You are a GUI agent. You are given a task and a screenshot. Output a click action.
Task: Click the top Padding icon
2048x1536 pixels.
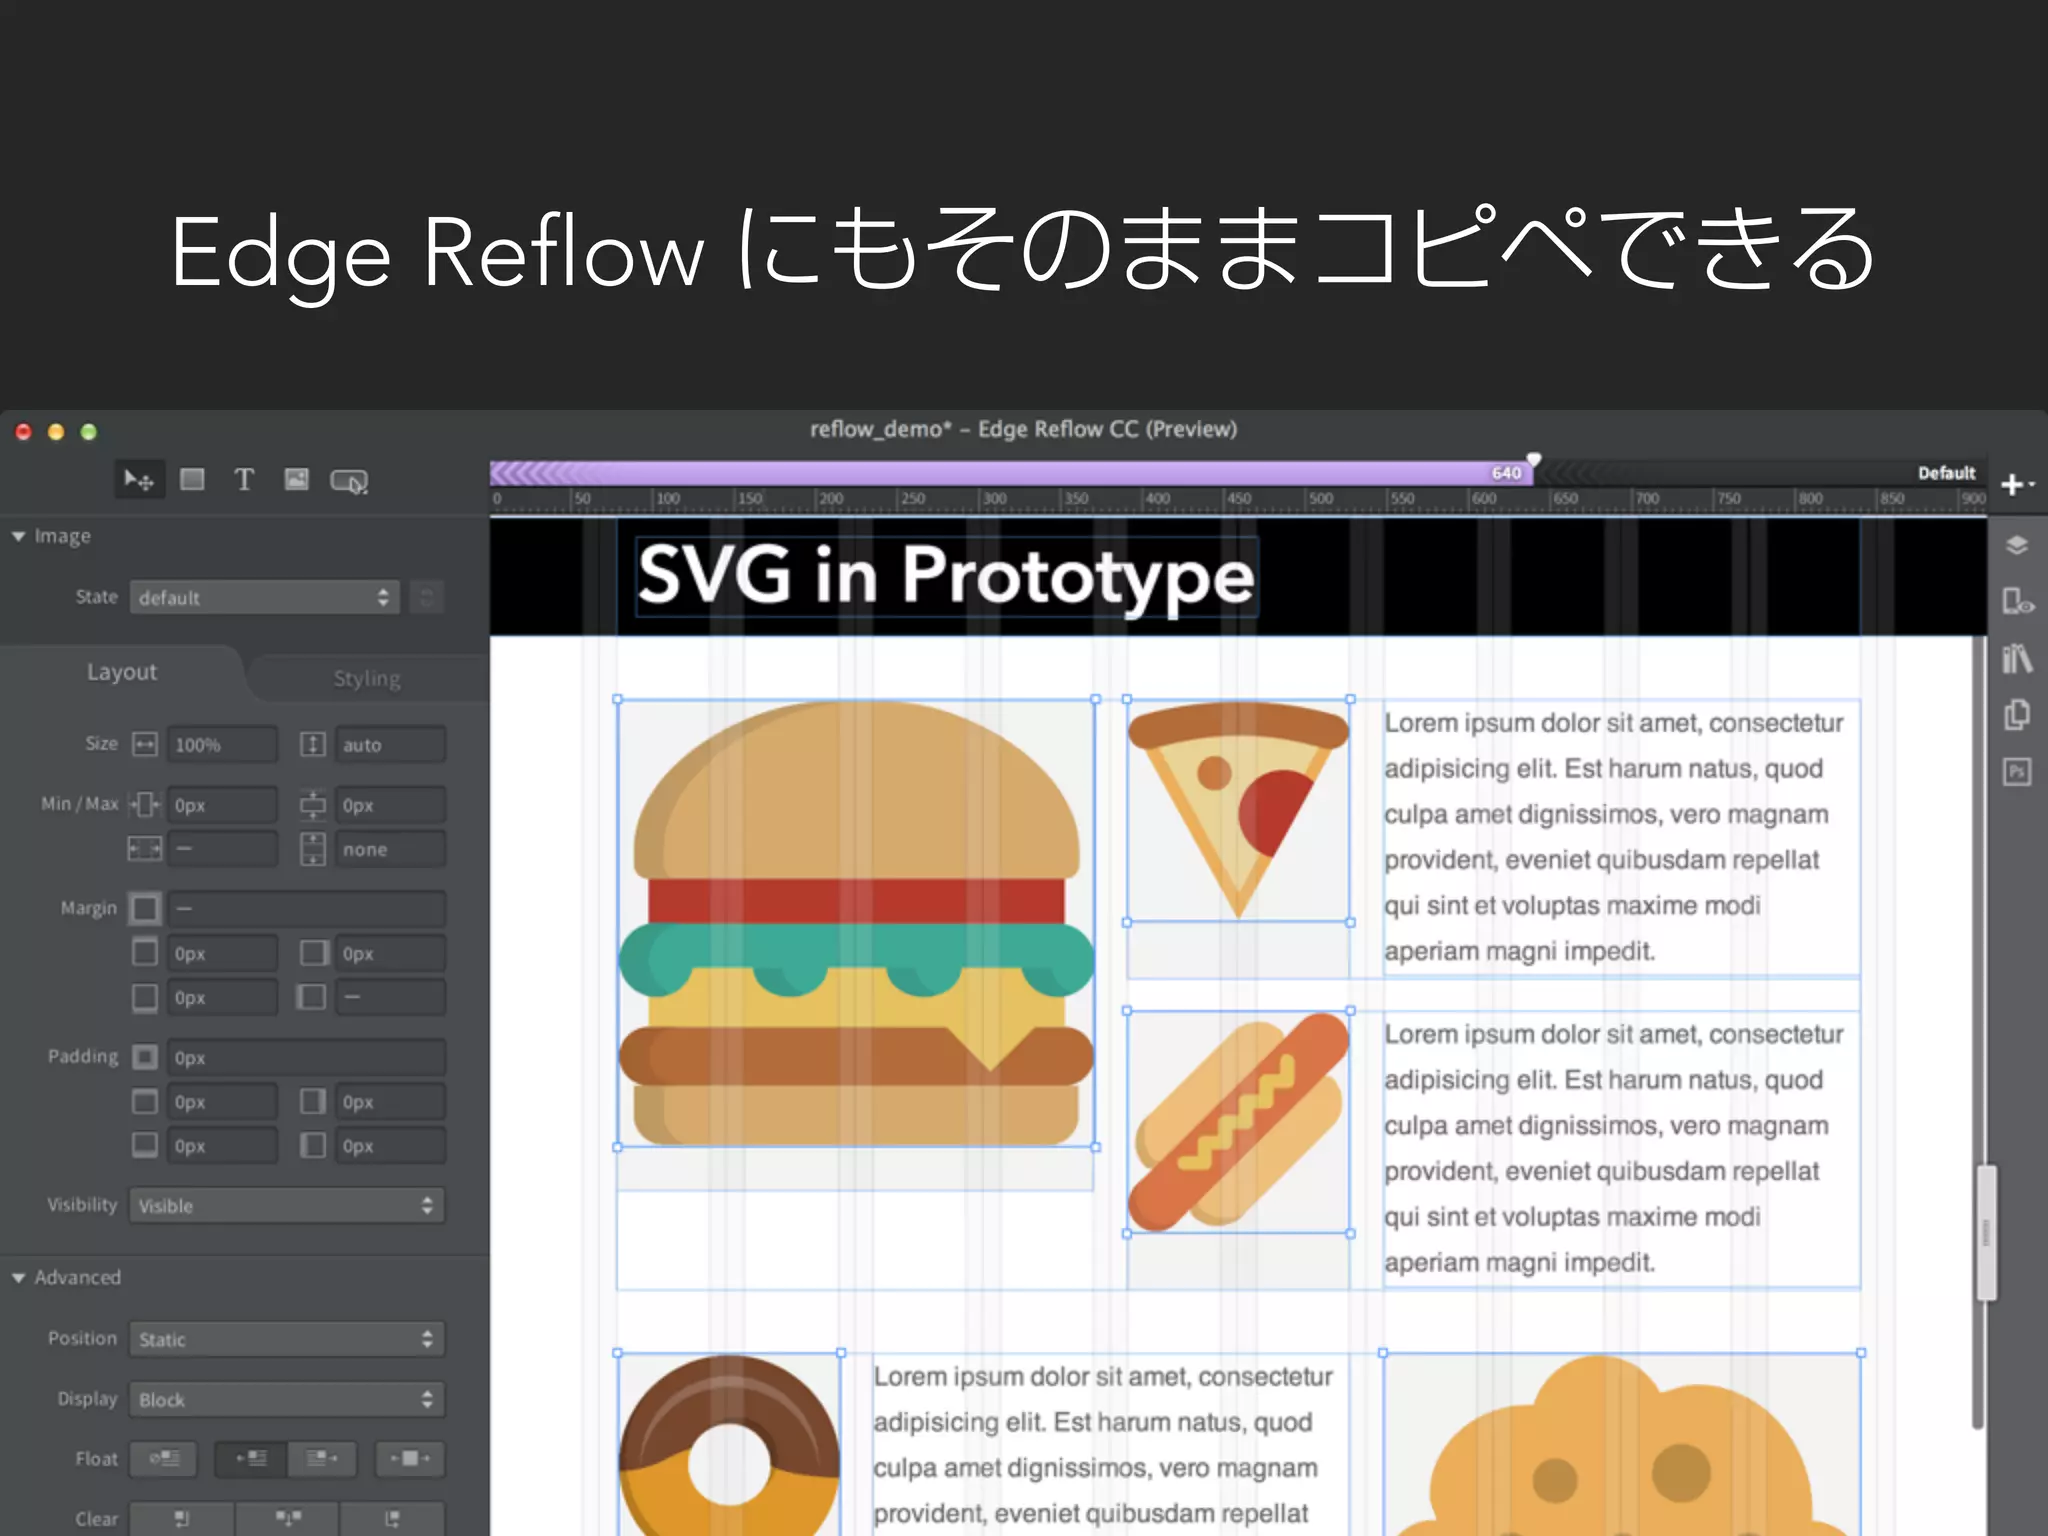point(145,1101)
